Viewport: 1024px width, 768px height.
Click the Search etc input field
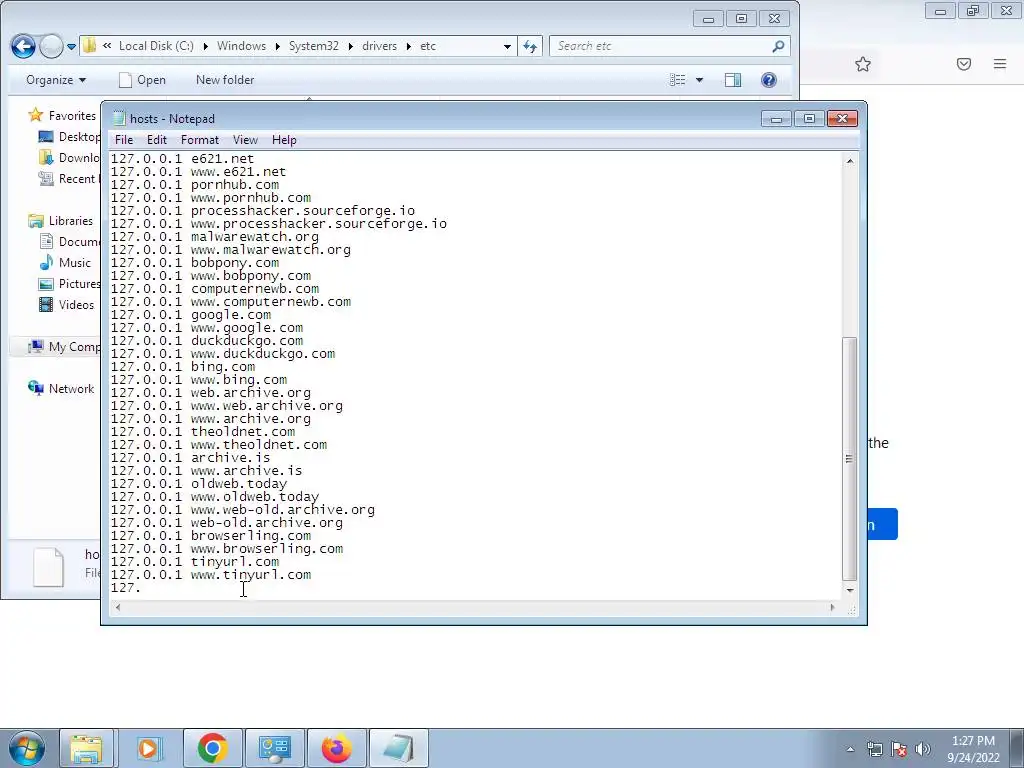[x=660, y=46]
